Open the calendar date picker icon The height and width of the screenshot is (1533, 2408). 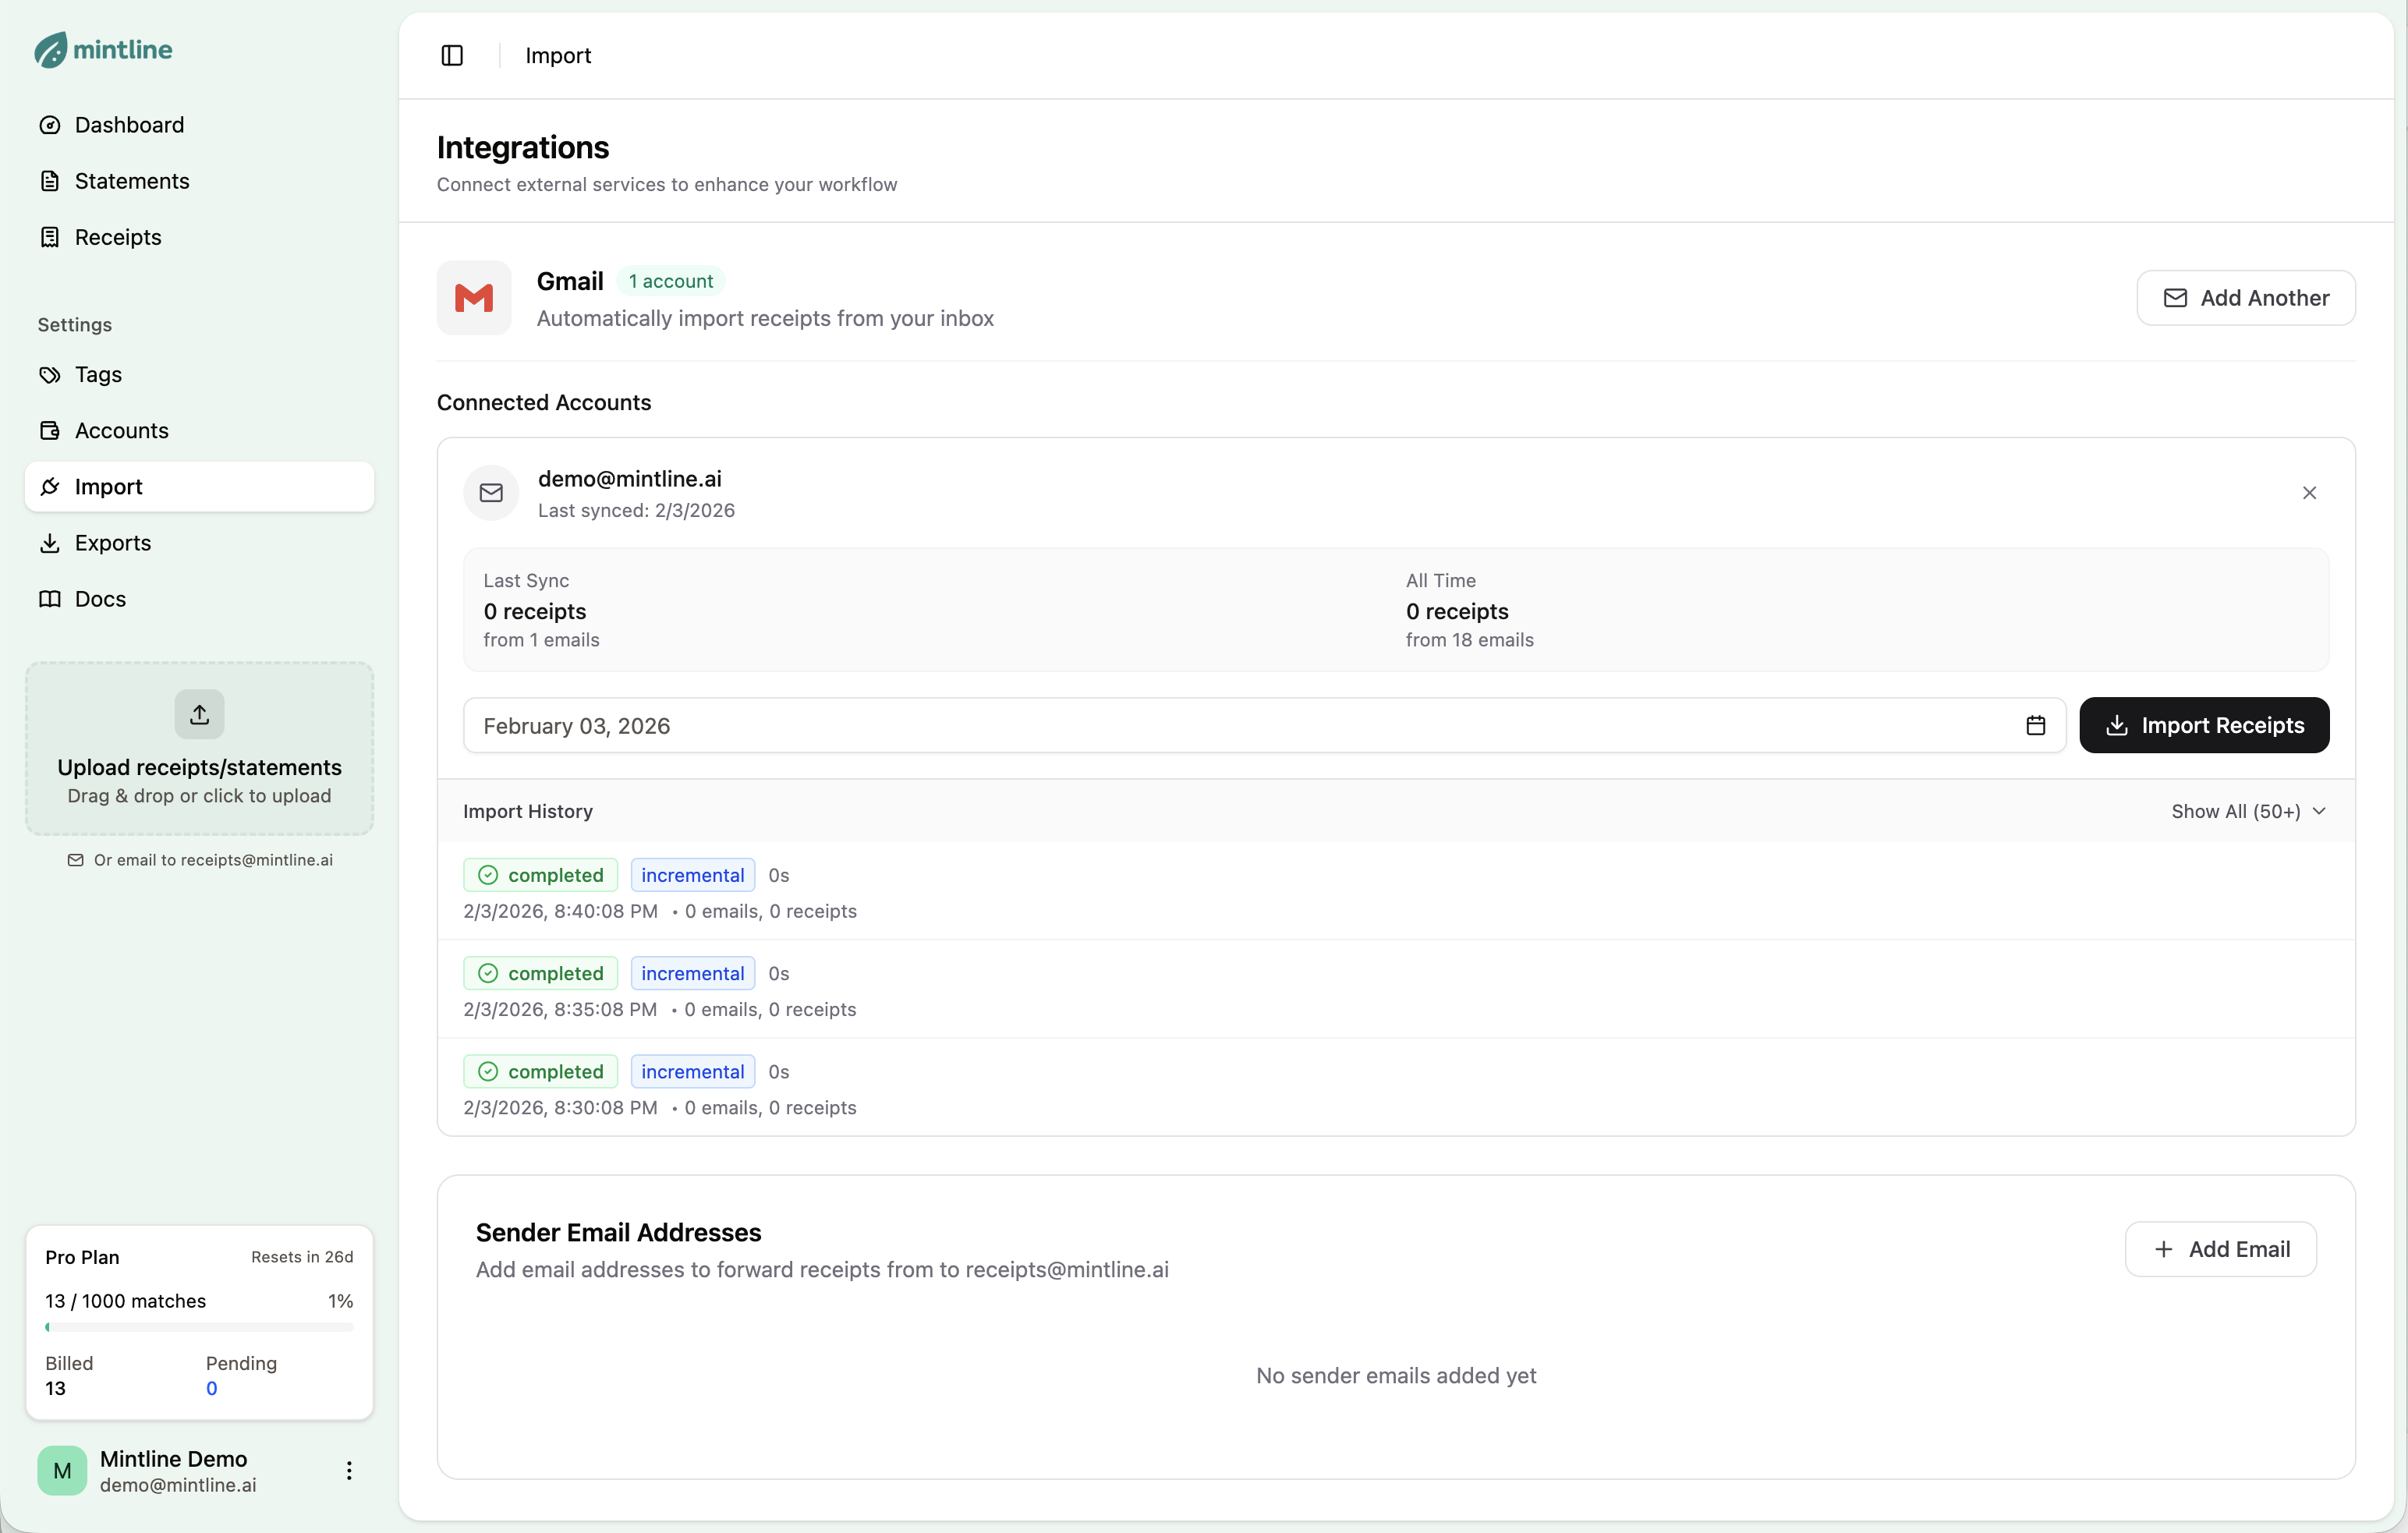[x=2035, y=726]
